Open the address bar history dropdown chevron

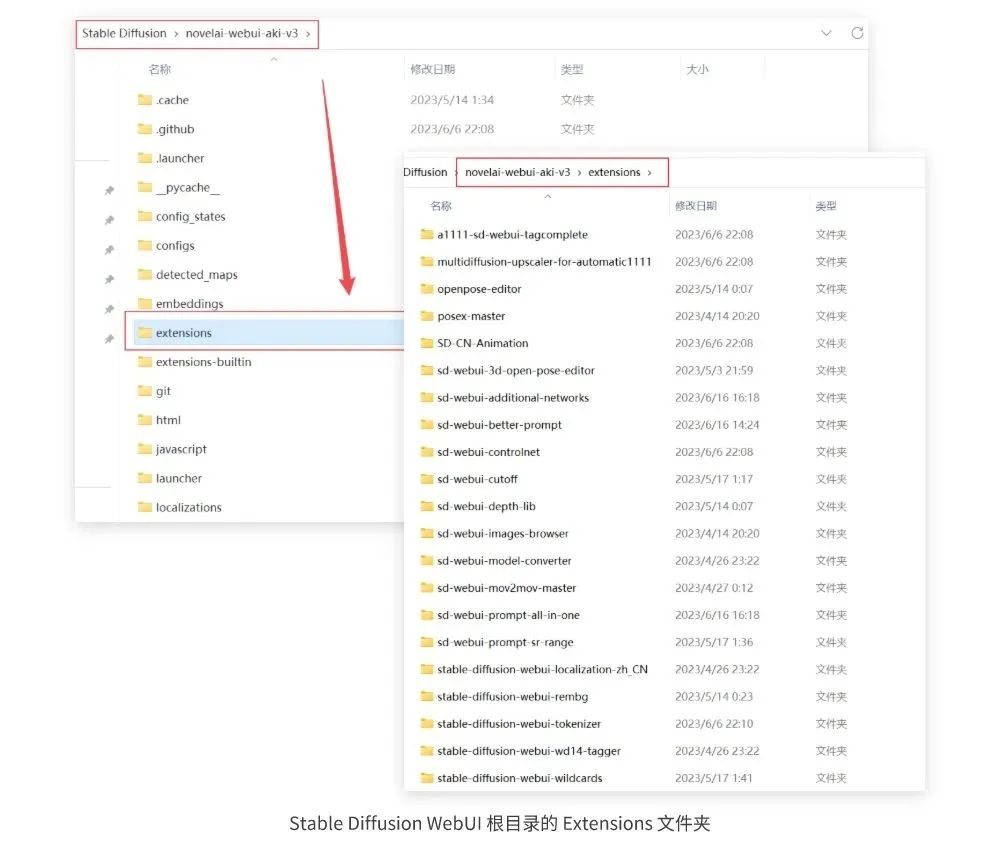point(826,33)
